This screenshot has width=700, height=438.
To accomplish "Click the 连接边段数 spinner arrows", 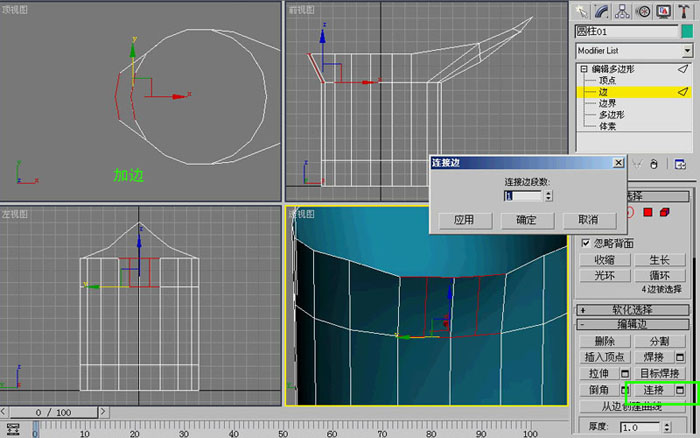I will pyautogui.click(x=549, y=196).
